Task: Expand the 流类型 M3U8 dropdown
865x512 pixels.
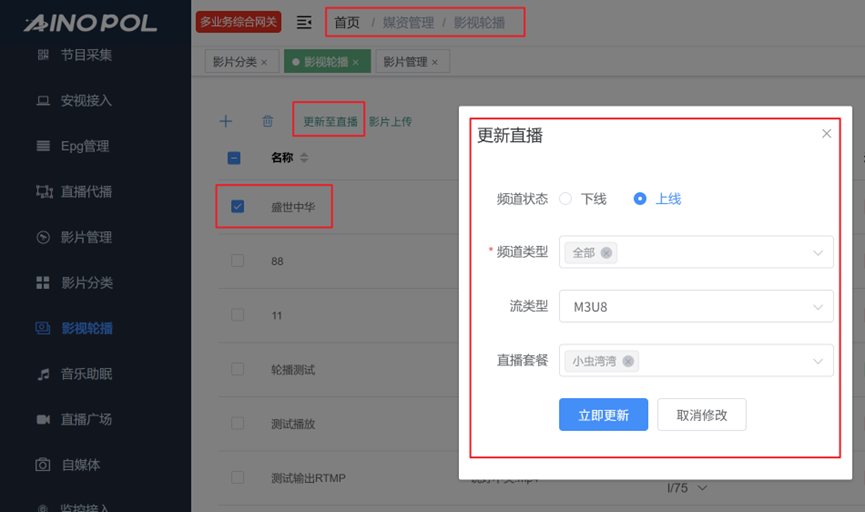Action: 818,307
